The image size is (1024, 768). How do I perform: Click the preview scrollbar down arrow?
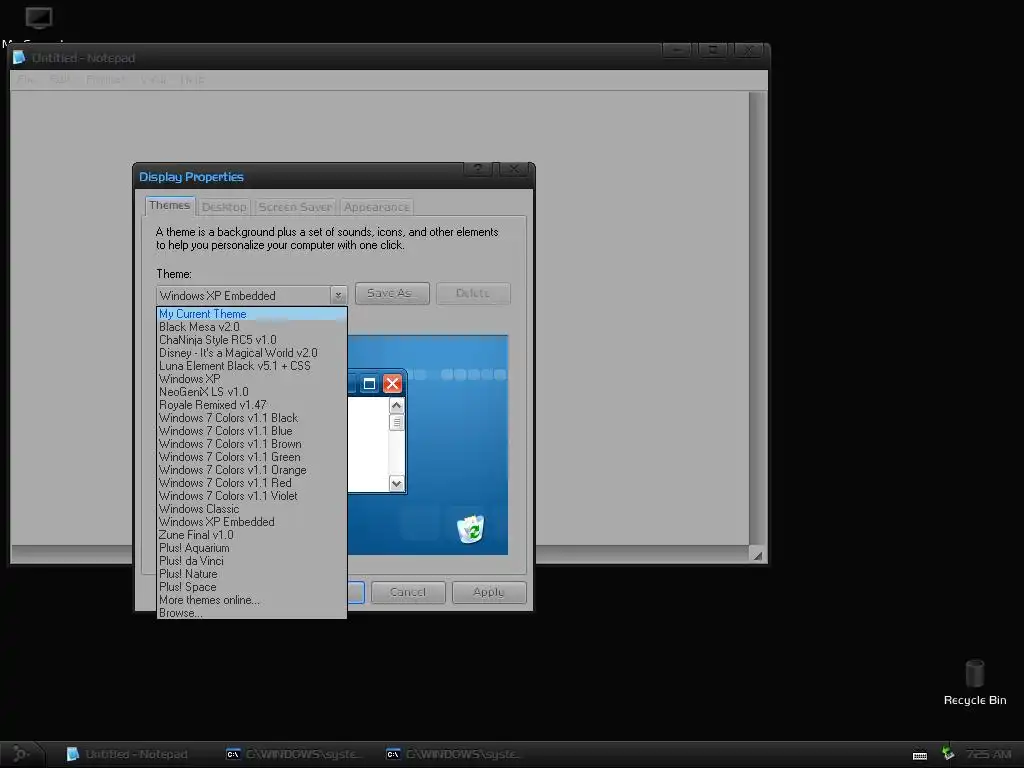point(396,483)
